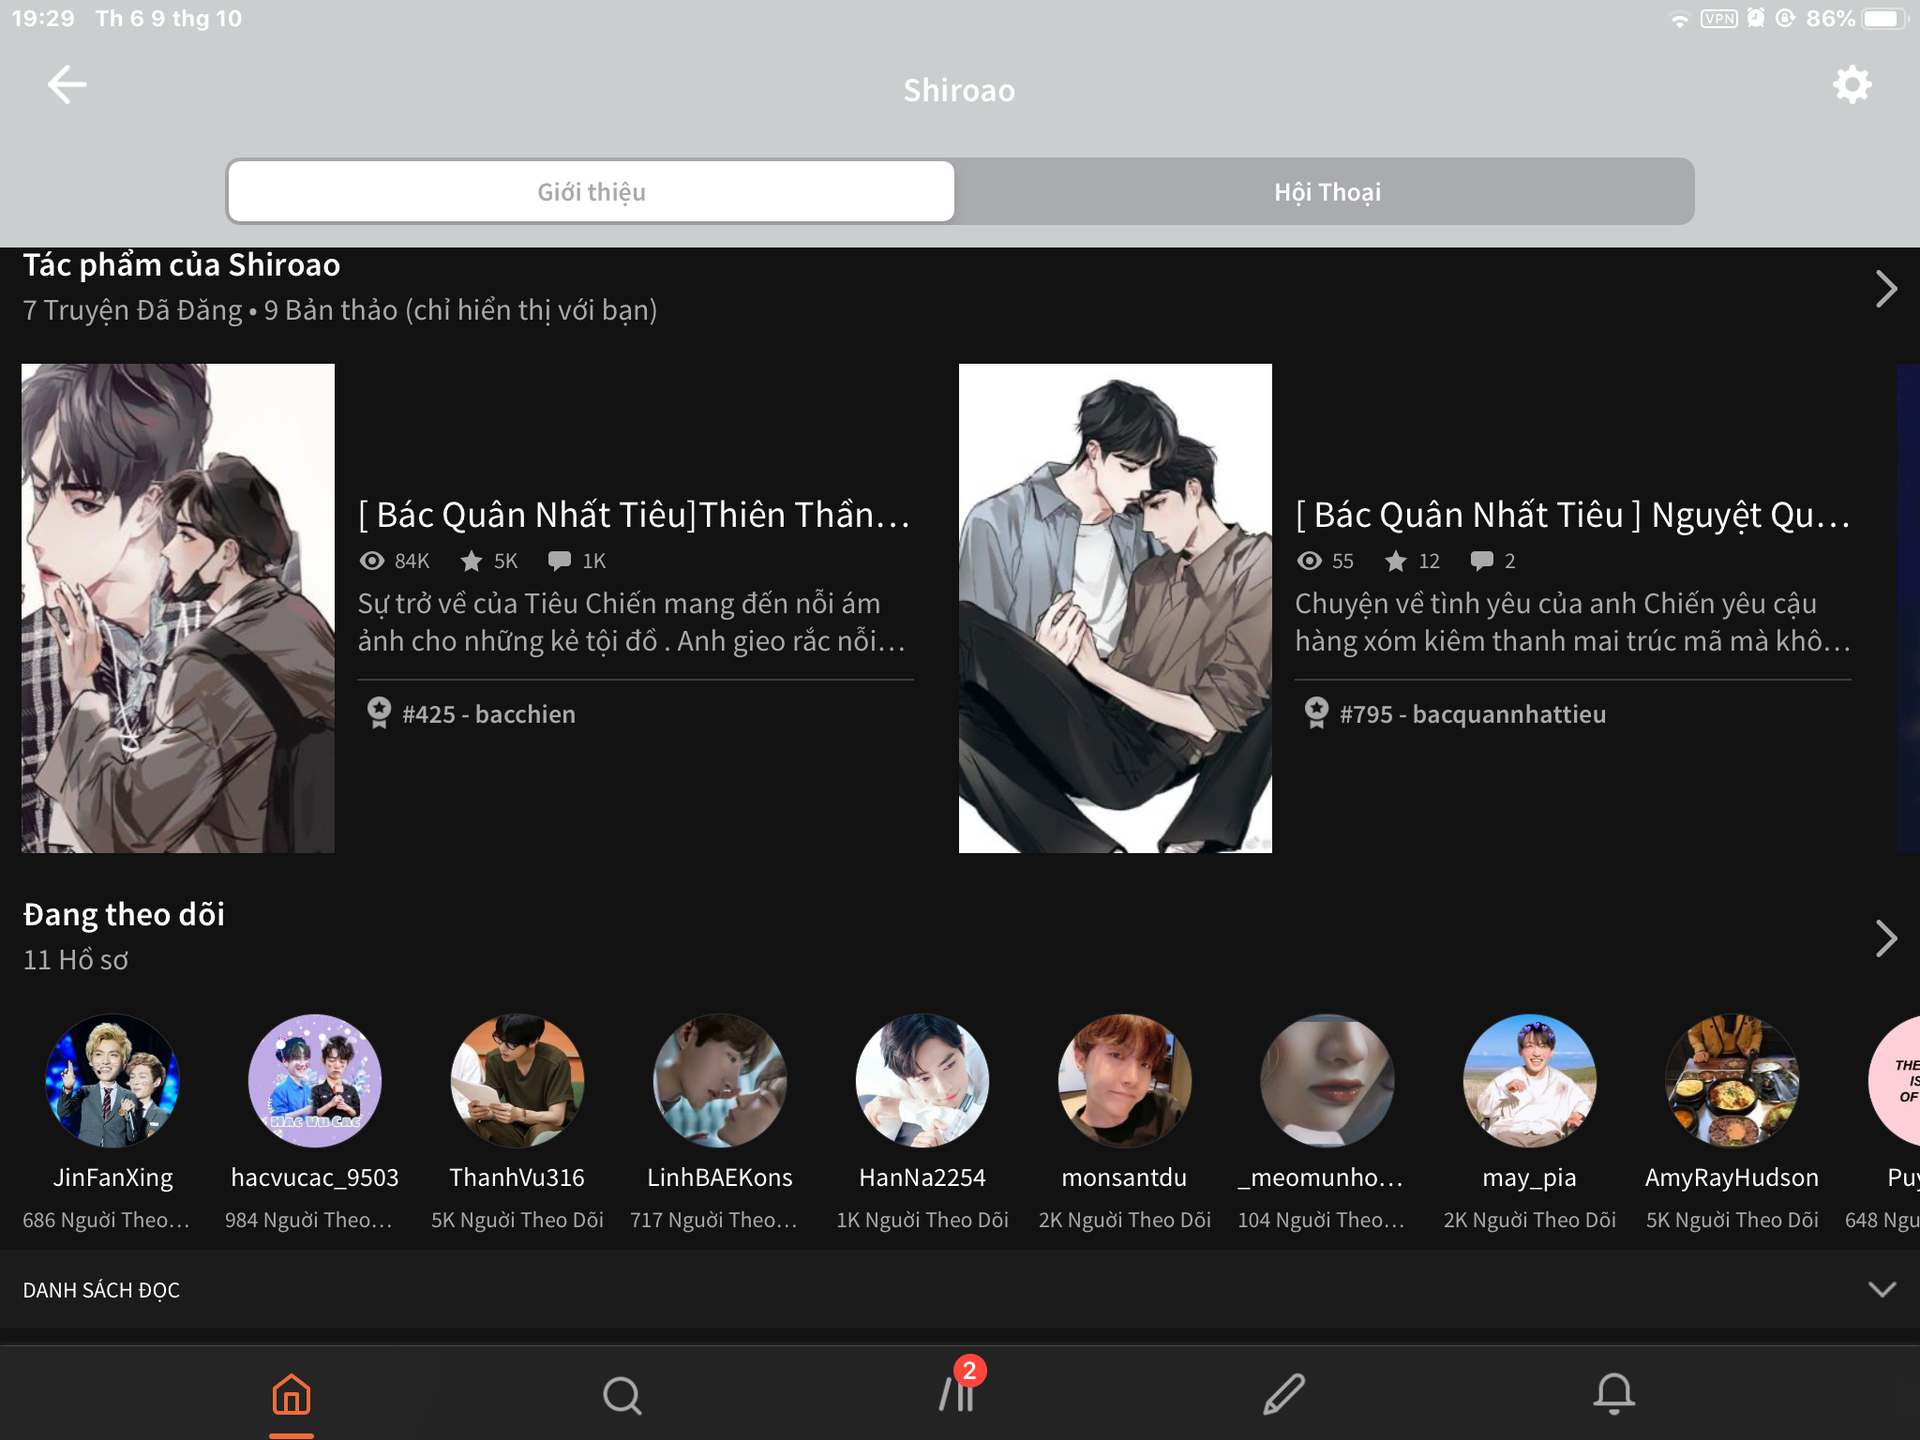Open the #425 - bacchien ranking tag
Screen dimensions: 1920x1440
[x=489, y=714]
